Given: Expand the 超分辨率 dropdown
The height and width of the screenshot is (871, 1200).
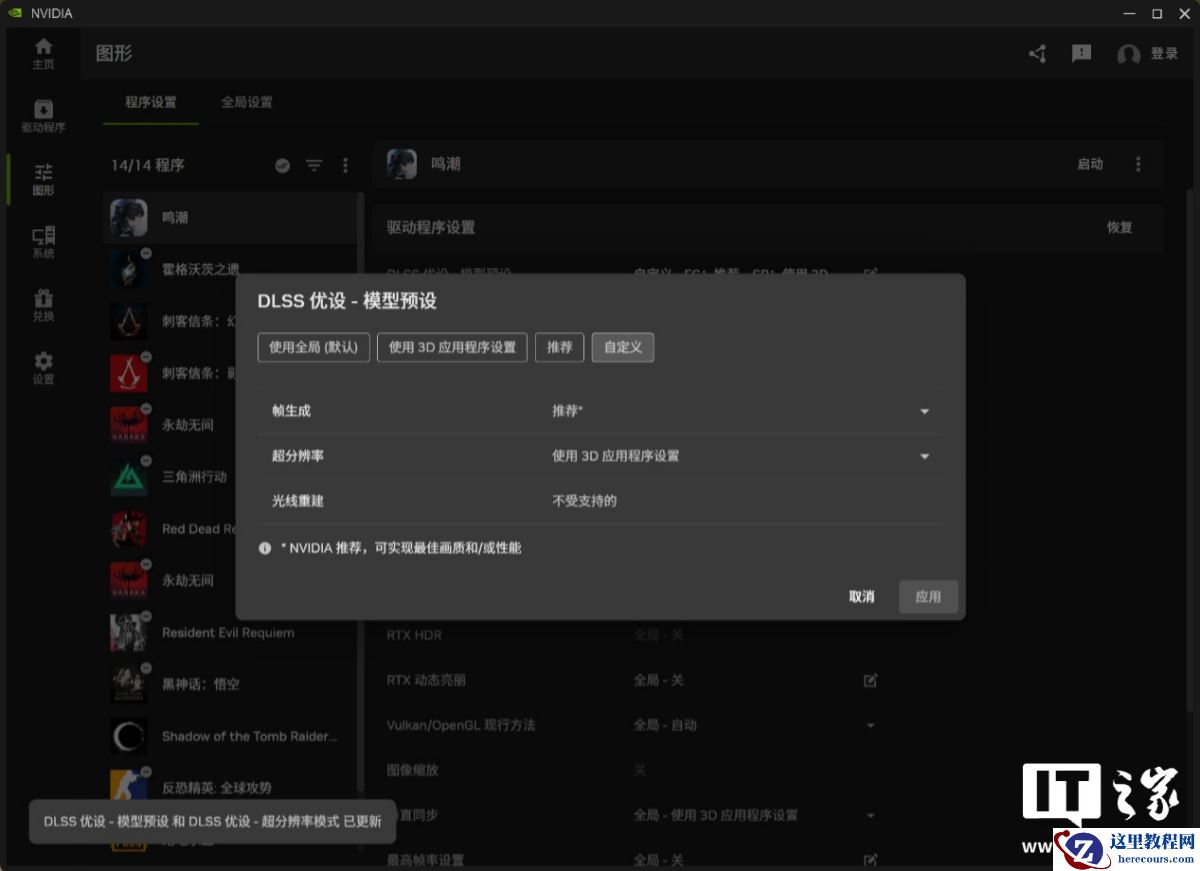Looking at the screenshot, I should (x=740, y=456).
